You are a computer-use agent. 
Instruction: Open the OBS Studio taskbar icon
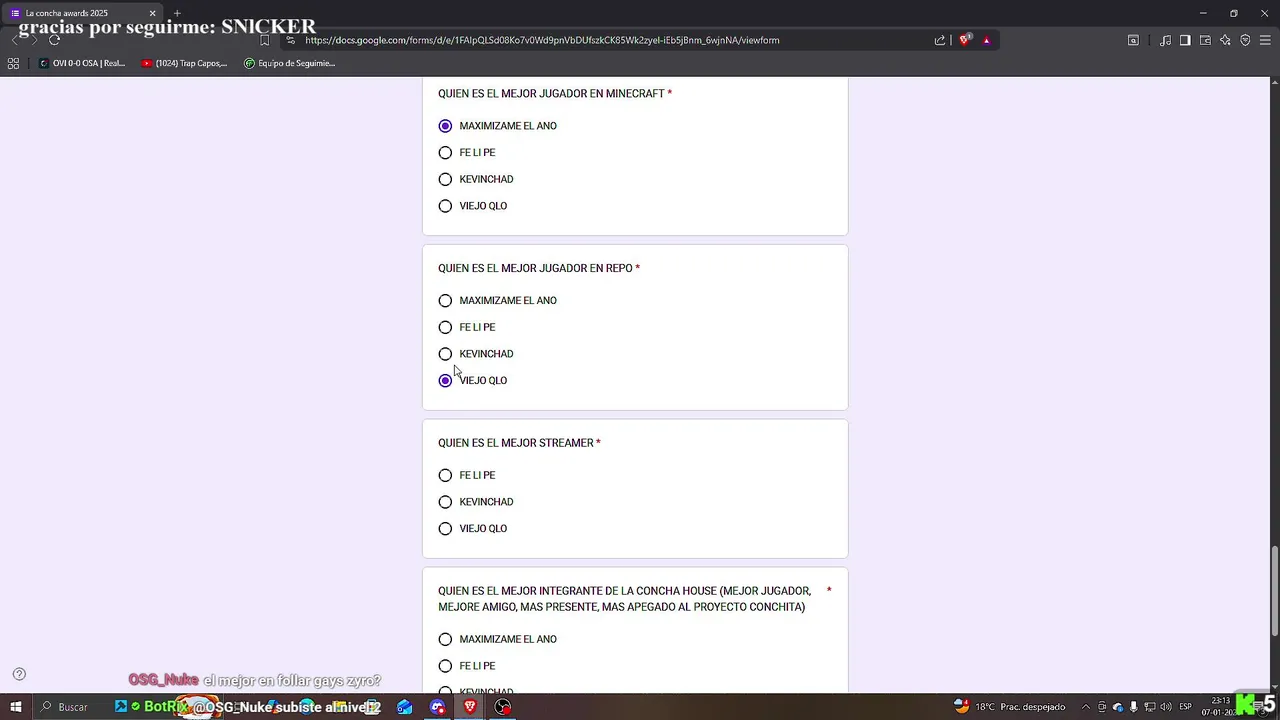click(x=503, y=707)
